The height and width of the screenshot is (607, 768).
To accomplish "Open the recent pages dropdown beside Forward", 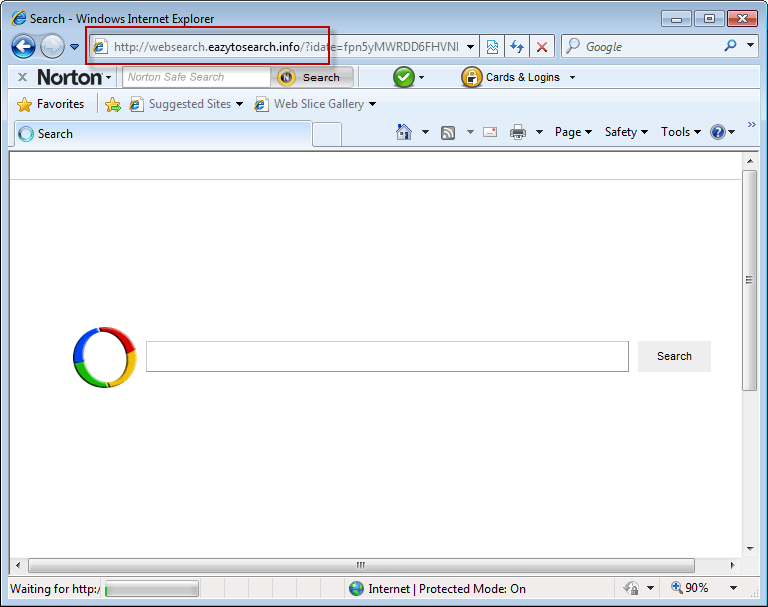I will click(74, 47).
